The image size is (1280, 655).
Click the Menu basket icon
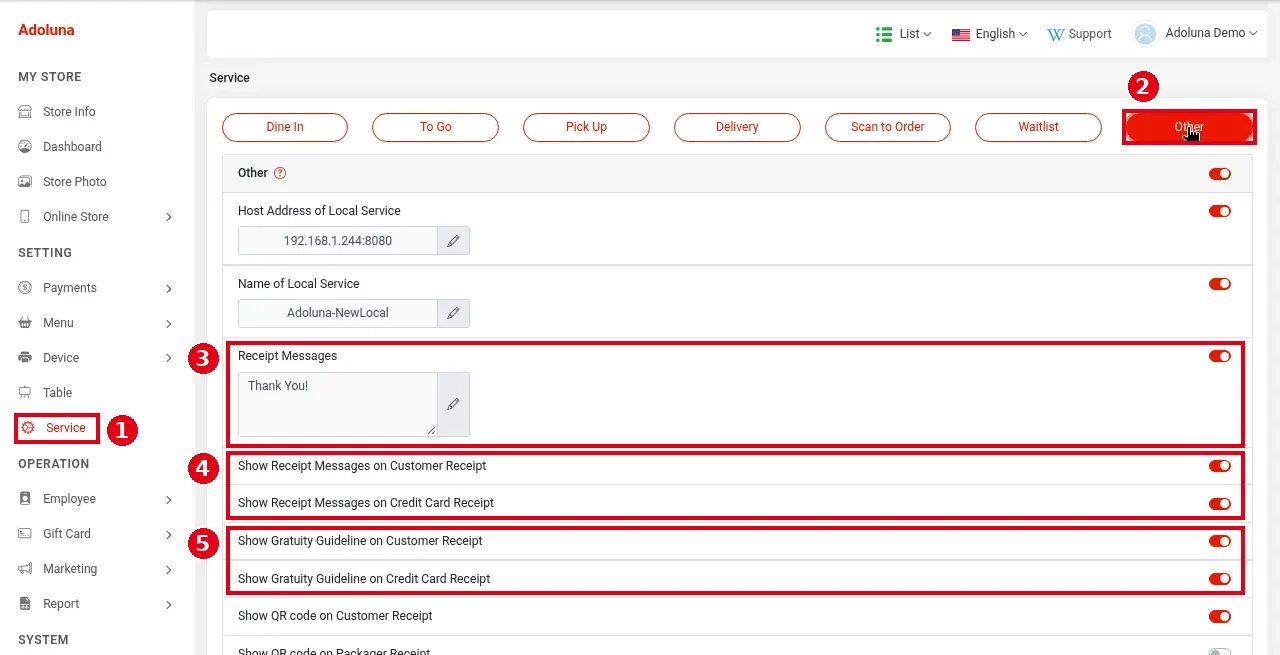pyautogui.click(x=25, y=323)
